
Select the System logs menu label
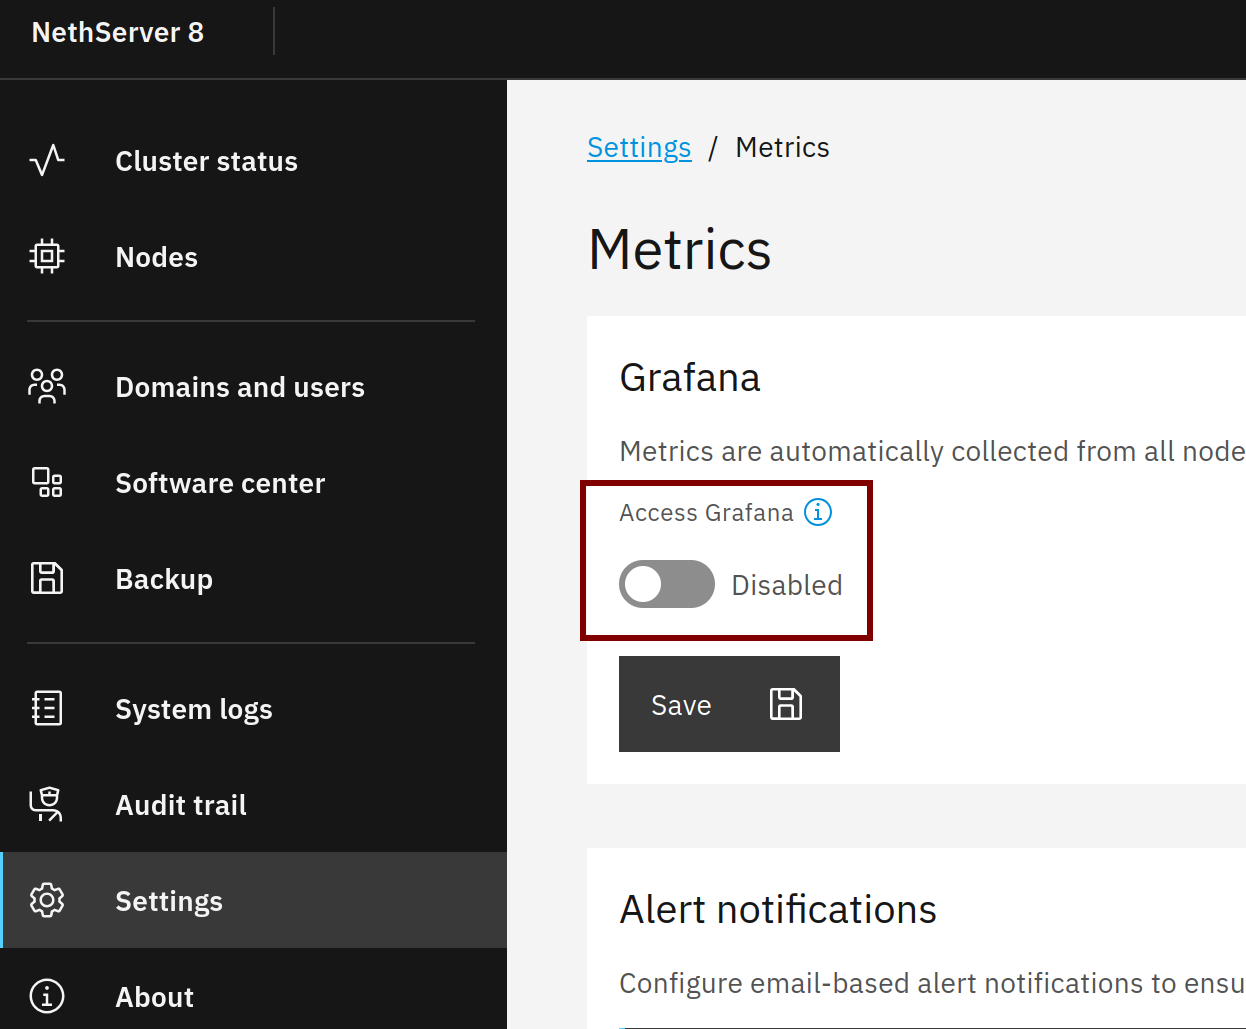[194, 709]
